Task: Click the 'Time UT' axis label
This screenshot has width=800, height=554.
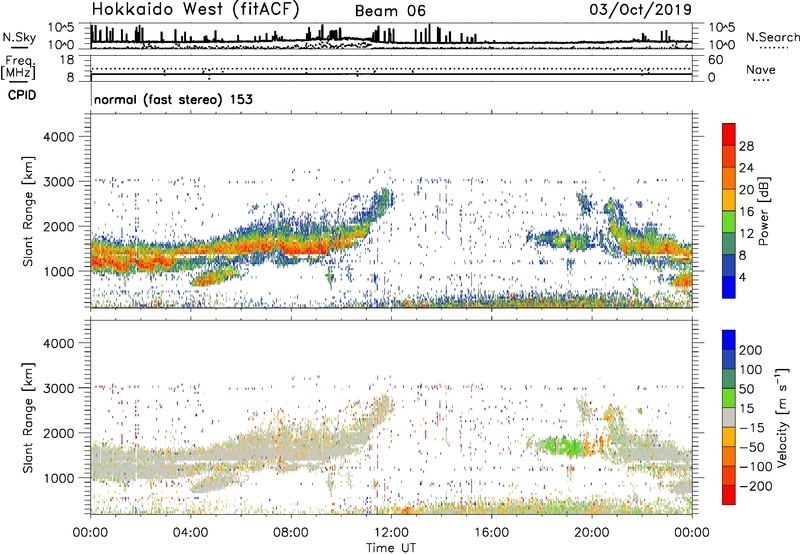Action: [x=391, y=547]
